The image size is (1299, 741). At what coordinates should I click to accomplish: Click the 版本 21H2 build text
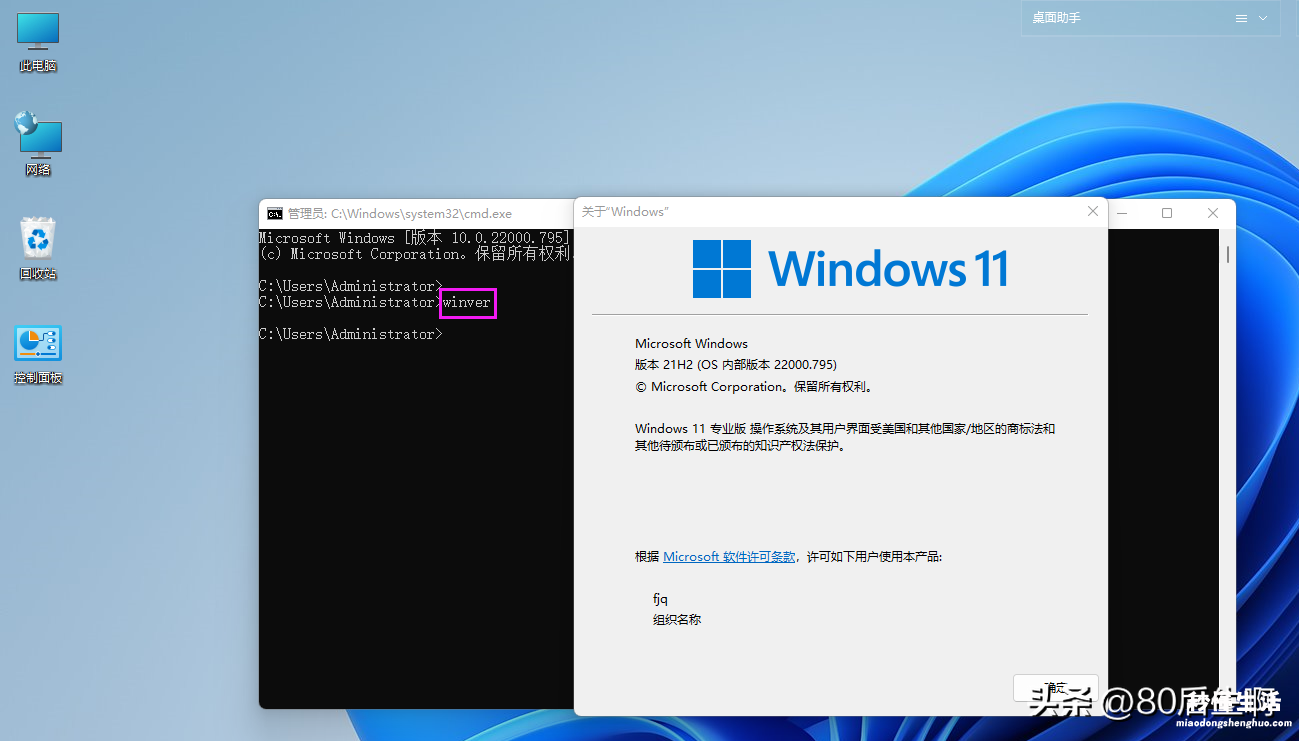point(736,365)
